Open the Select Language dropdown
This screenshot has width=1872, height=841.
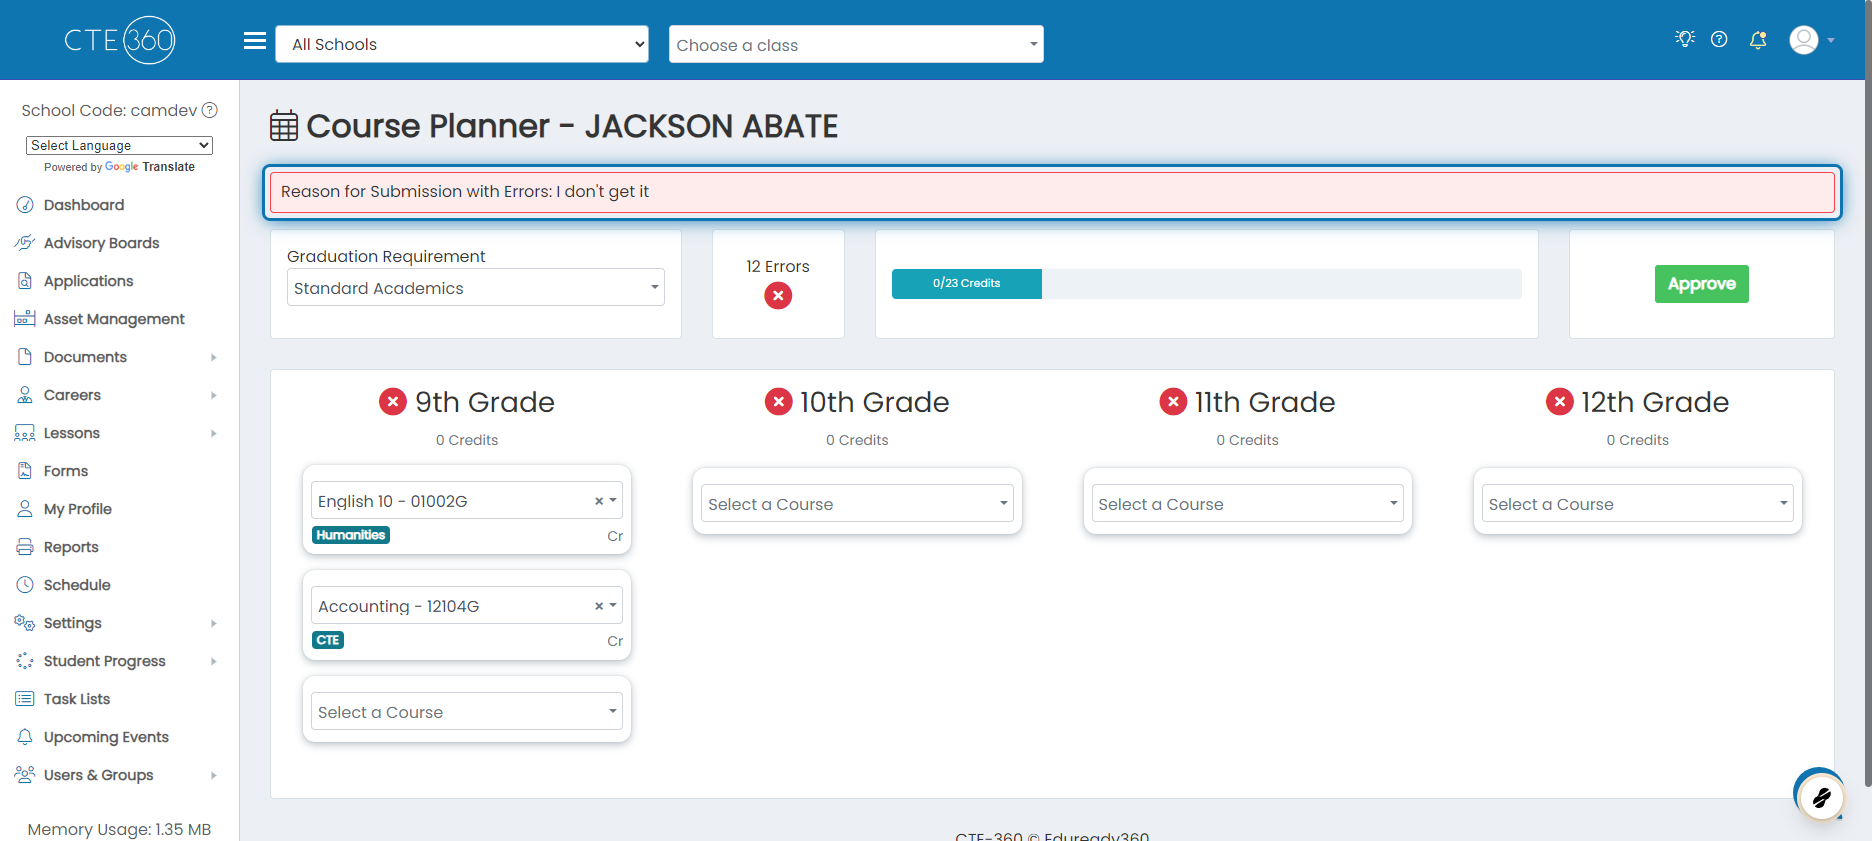click(119, 145)
